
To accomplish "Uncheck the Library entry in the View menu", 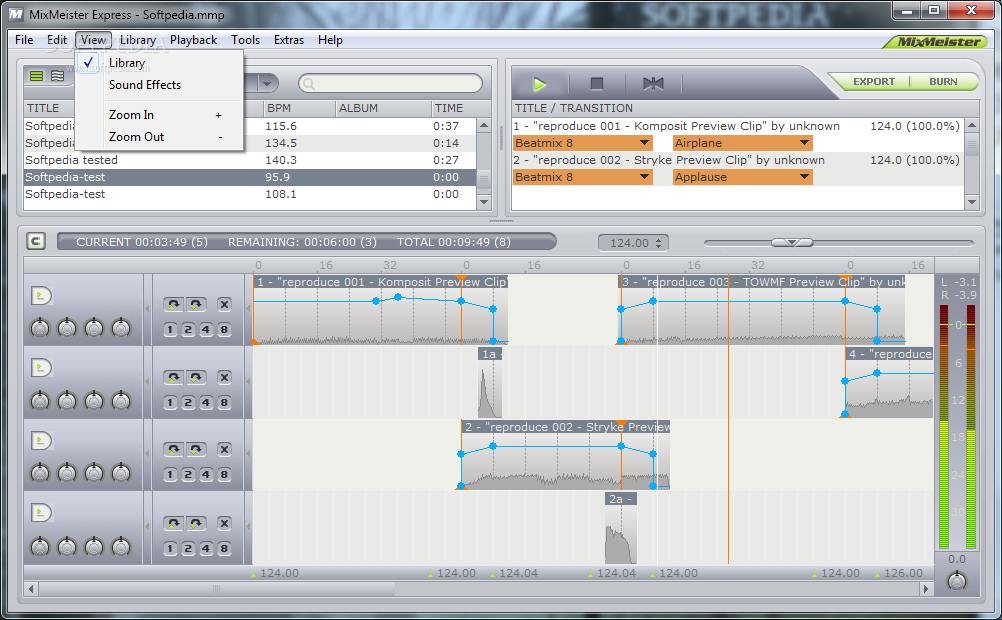I will pyautogui.click(x=158, y=63).
